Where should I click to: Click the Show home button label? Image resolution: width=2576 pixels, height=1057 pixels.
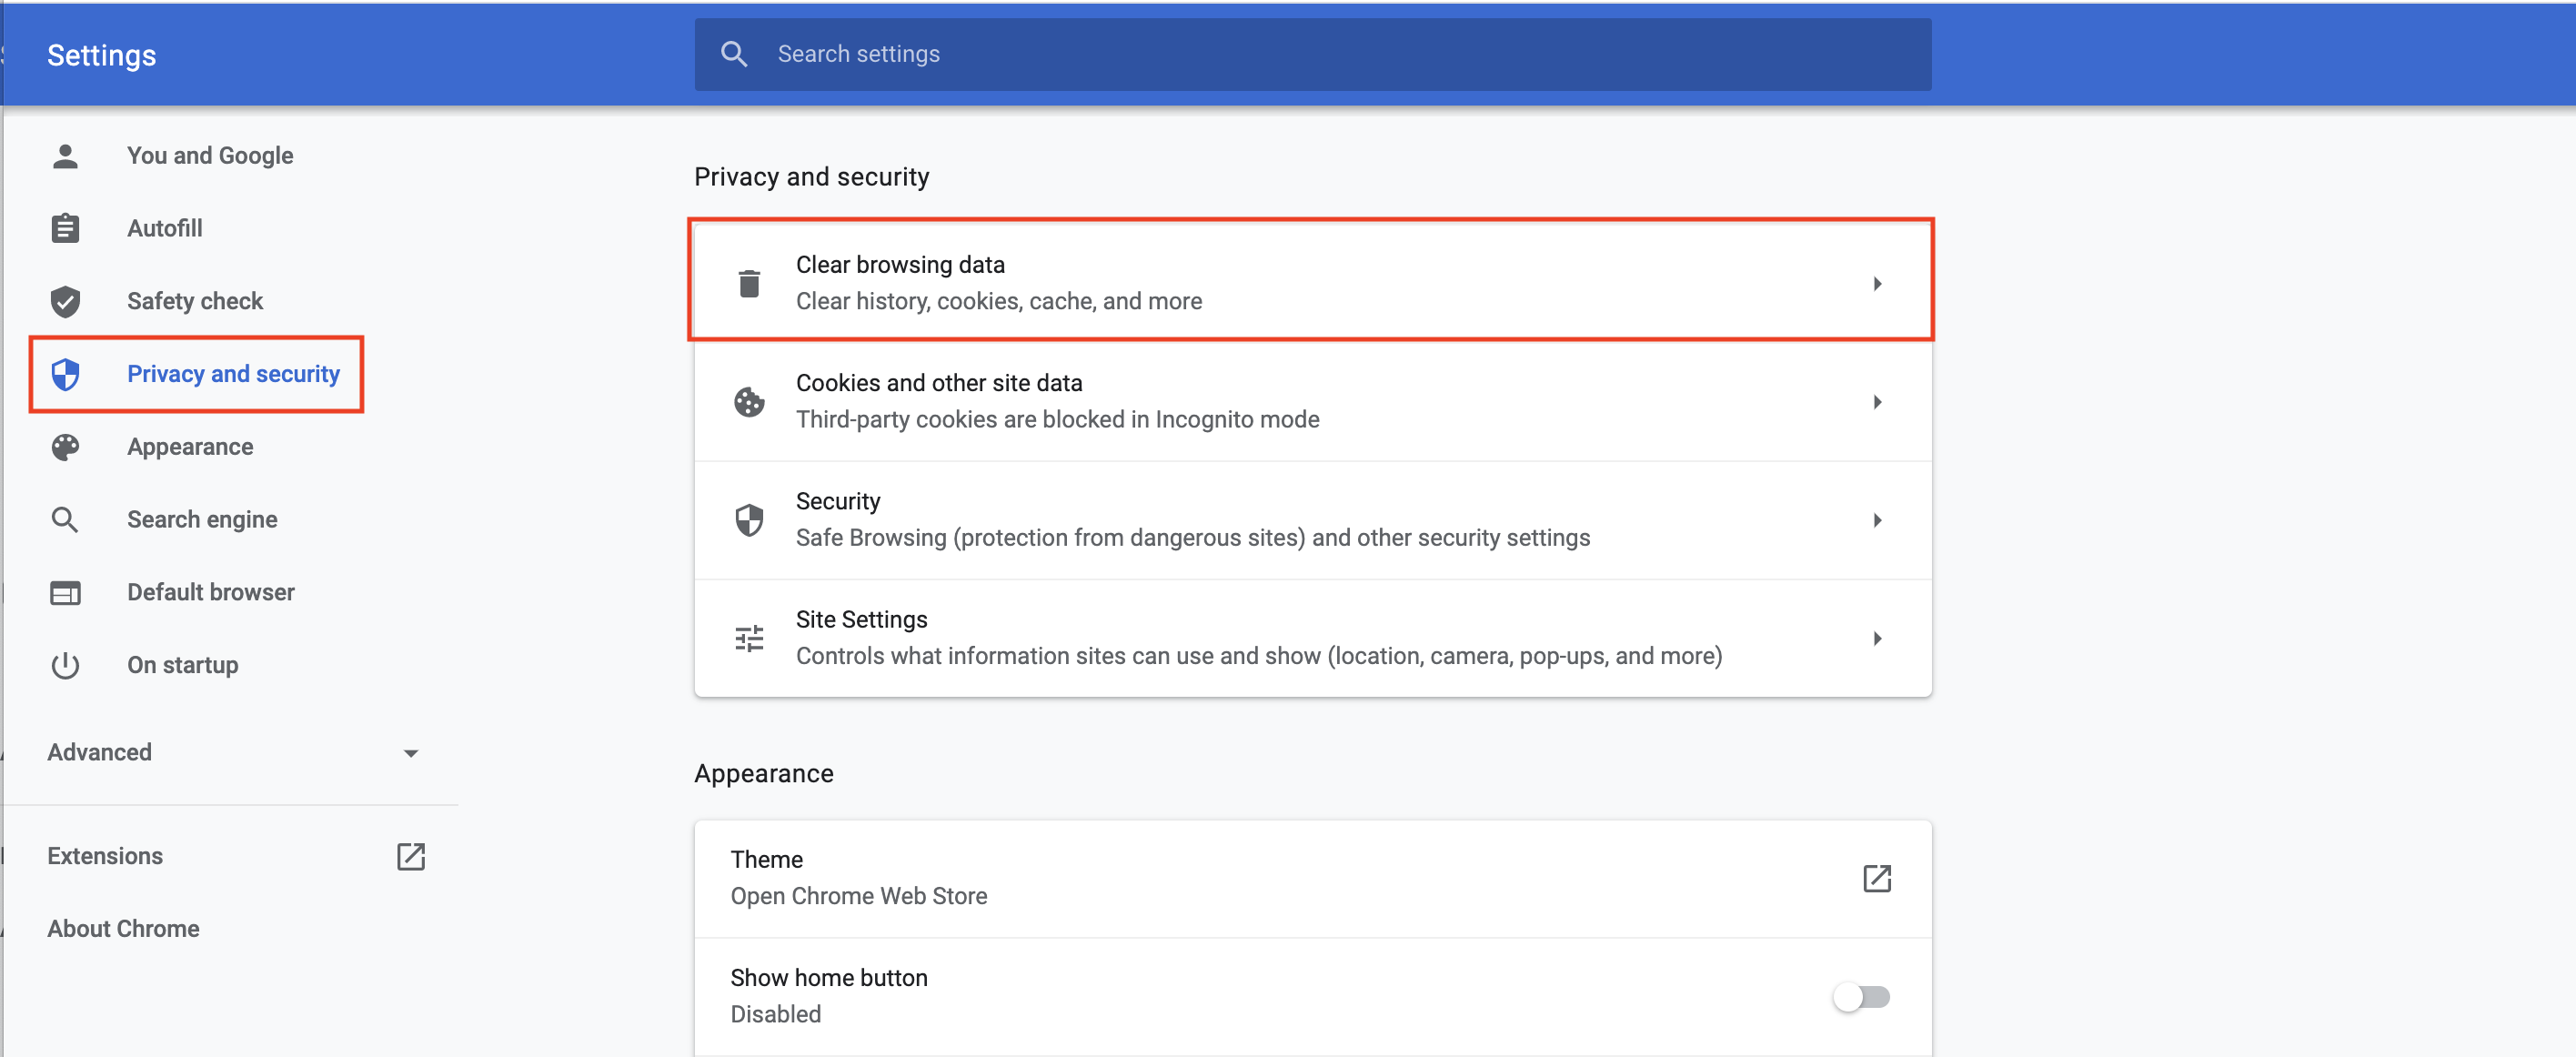(829, 978)
